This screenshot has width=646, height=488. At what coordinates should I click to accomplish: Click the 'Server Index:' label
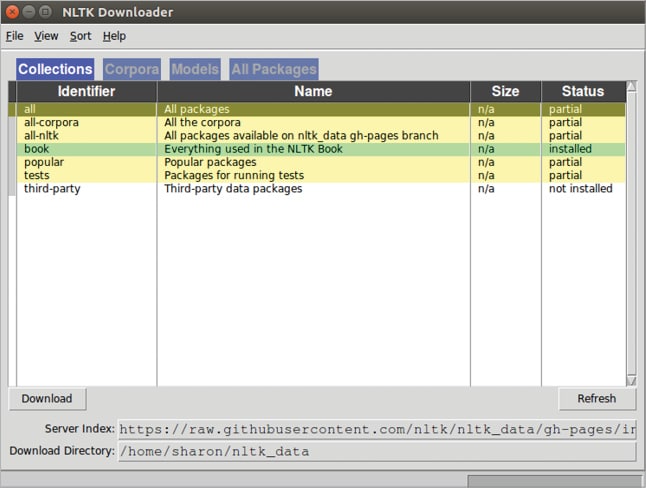click(x=80, y=429)
